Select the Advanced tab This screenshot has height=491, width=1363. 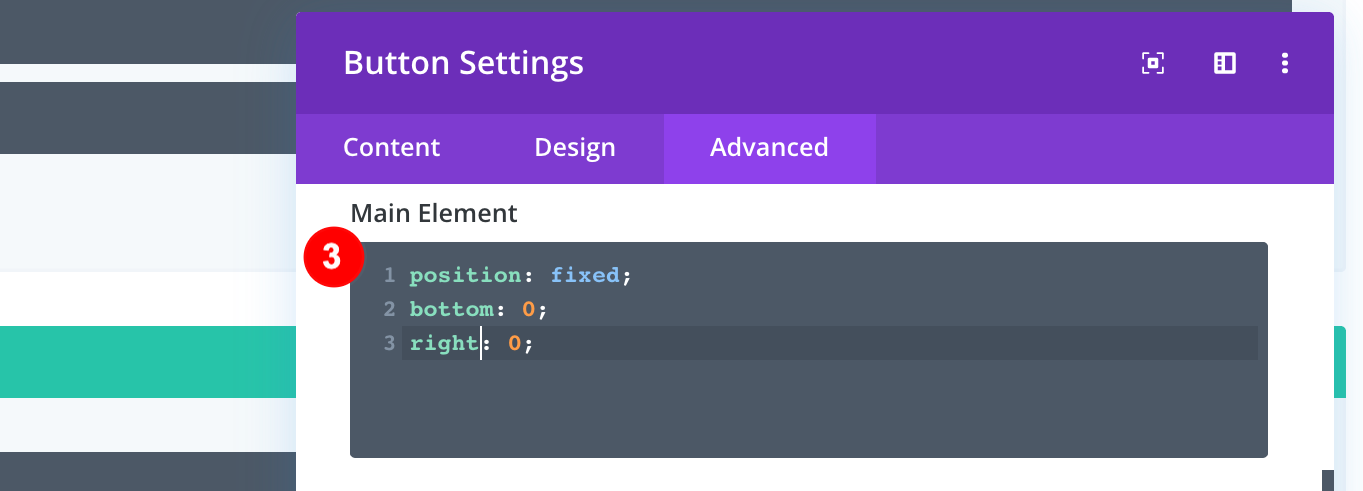(769, 148)
